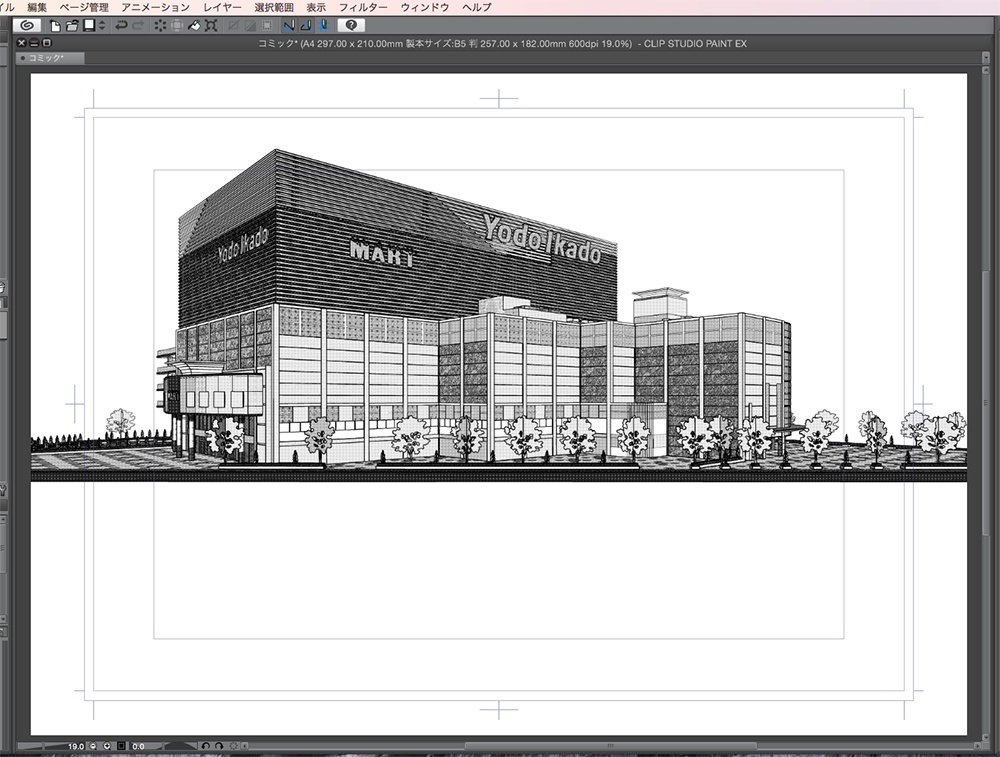Open a file with folder icon

coord(72,26)
